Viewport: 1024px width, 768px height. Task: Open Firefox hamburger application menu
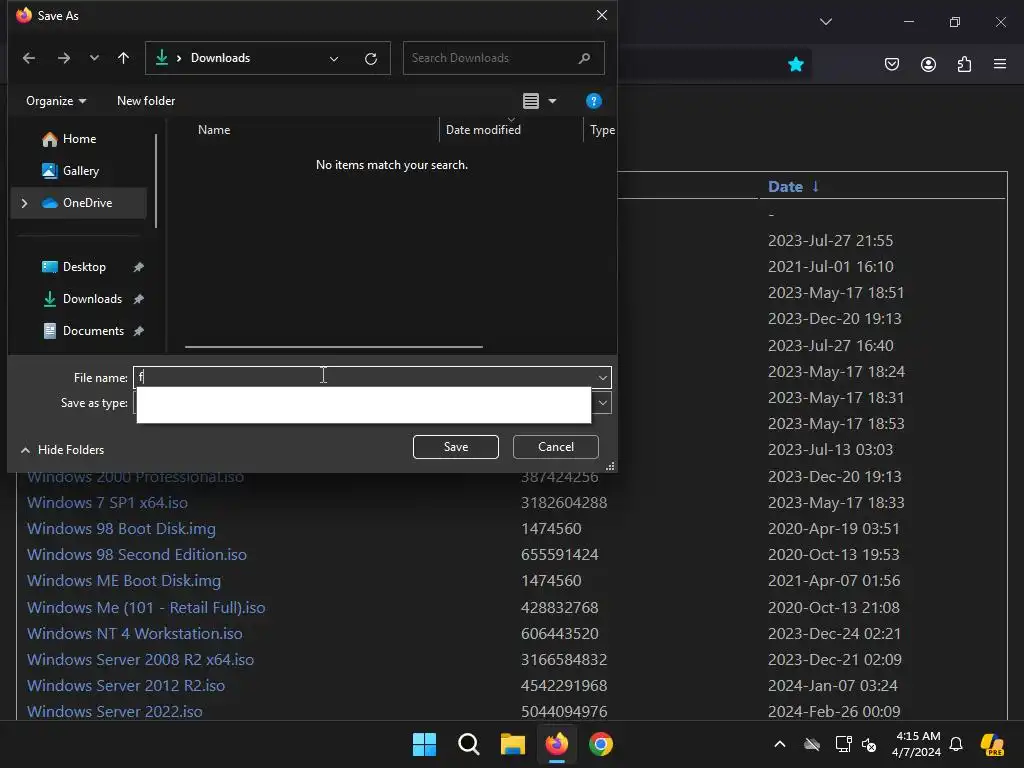tap(1000, 64)
